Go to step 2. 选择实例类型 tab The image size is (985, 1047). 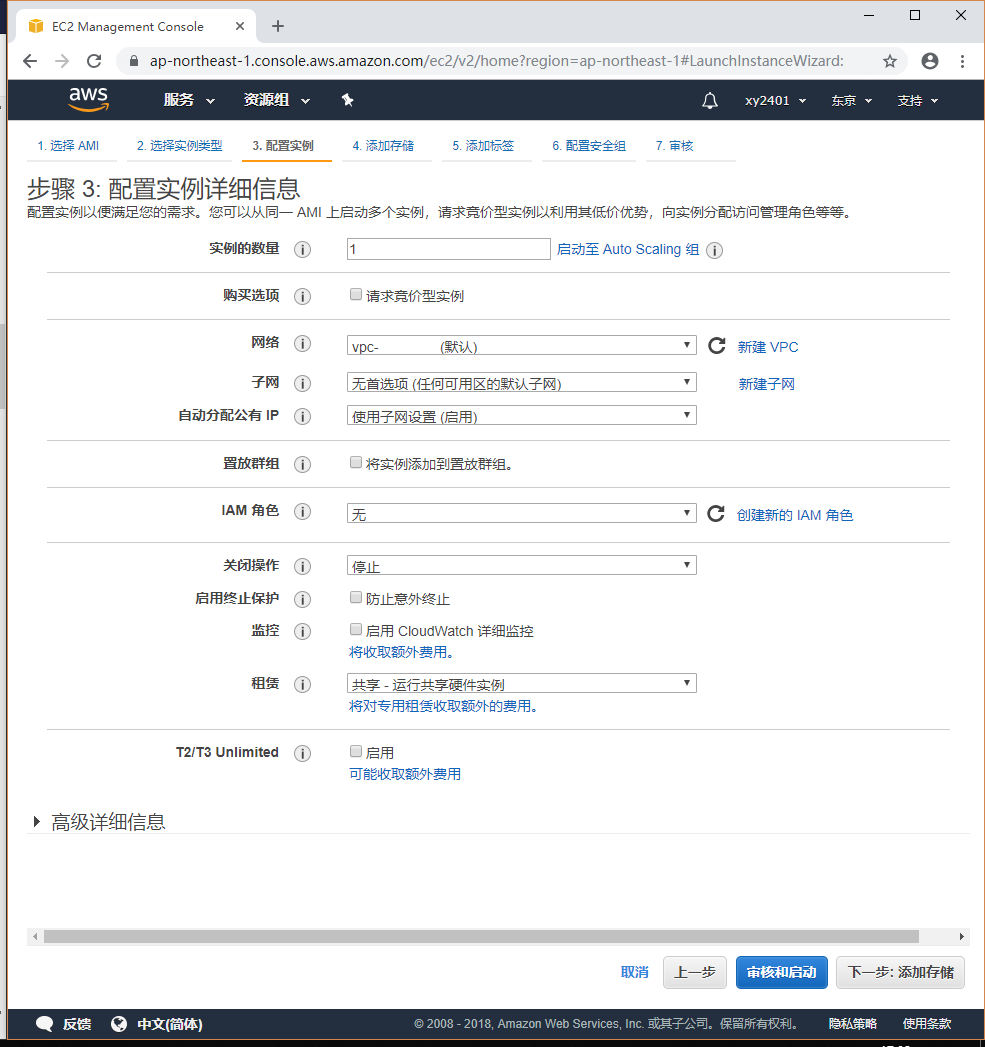tap(180, 146)
